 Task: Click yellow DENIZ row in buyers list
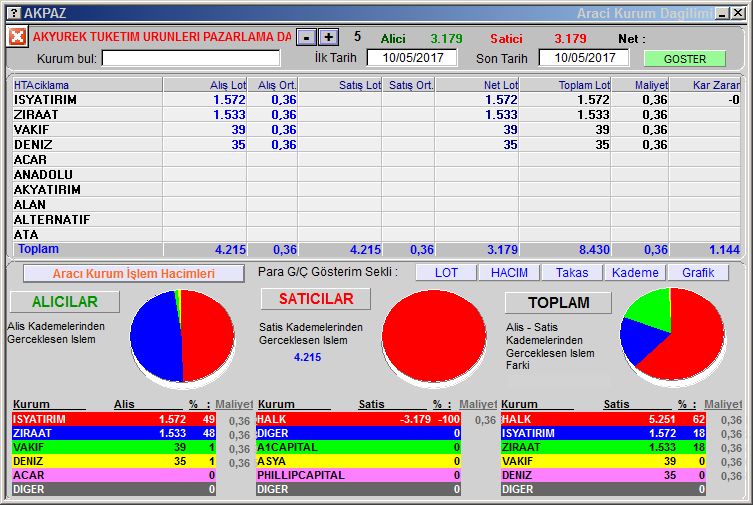[114, 461]
